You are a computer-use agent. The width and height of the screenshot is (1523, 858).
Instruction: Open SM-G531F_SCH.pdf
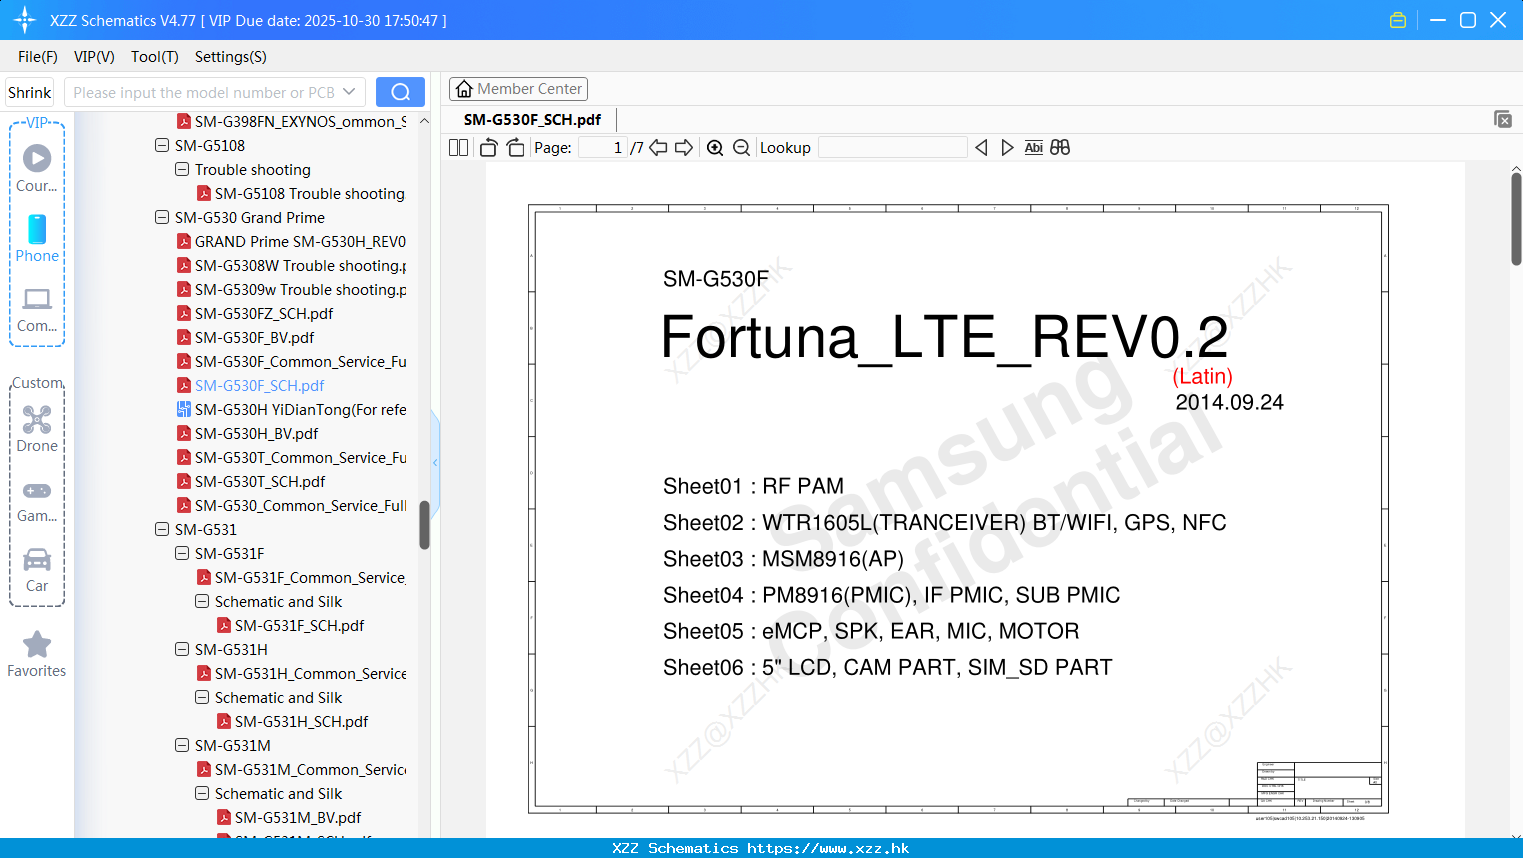click(291, 625)
